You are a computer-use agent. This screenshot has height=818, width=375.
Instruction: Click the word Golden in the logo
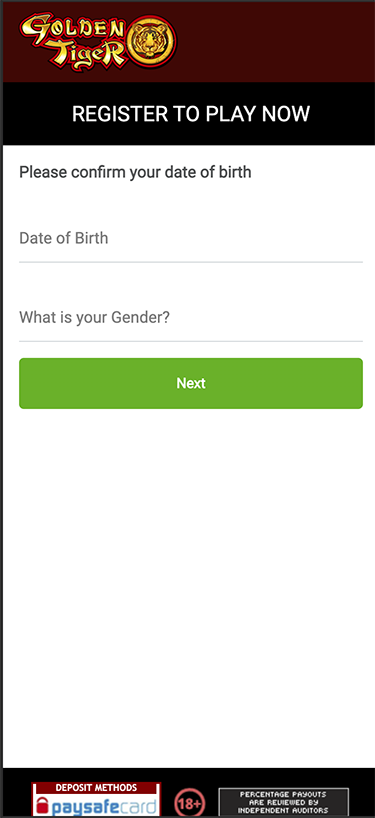point(71,29)
